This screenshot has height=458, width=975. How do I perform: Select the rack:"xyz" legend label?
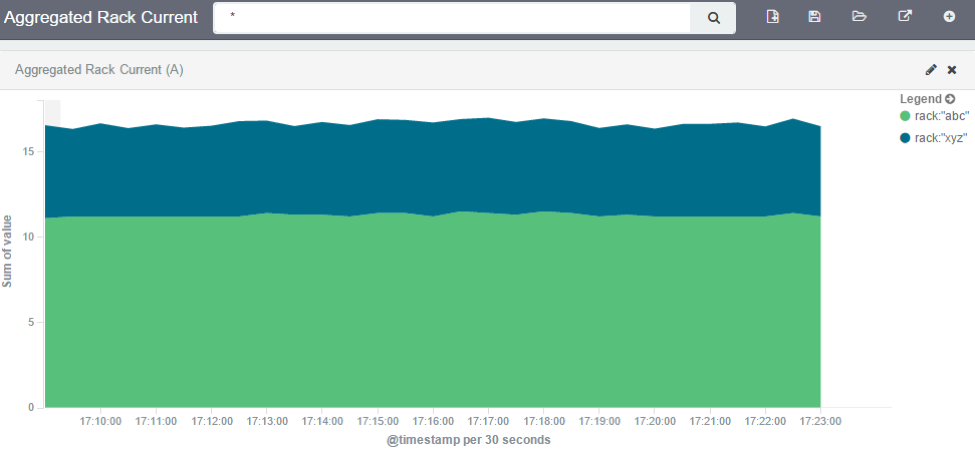(941, 138)
